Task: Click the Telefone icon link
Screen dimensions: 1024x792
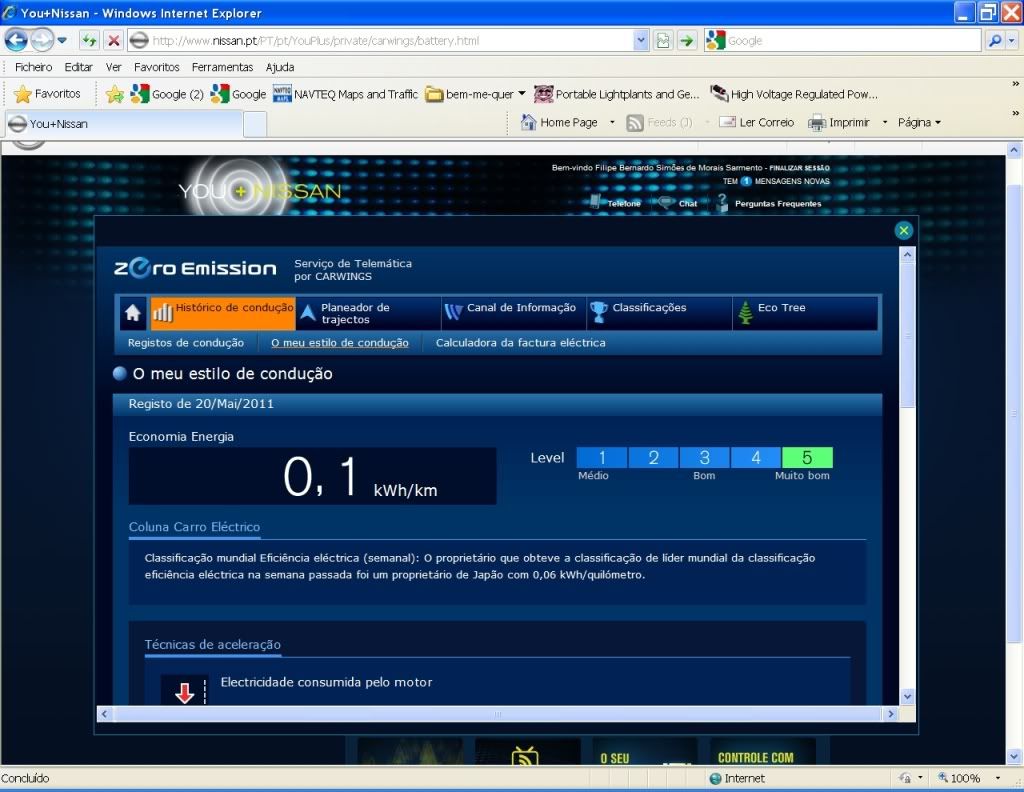Action: pos(616,202)
